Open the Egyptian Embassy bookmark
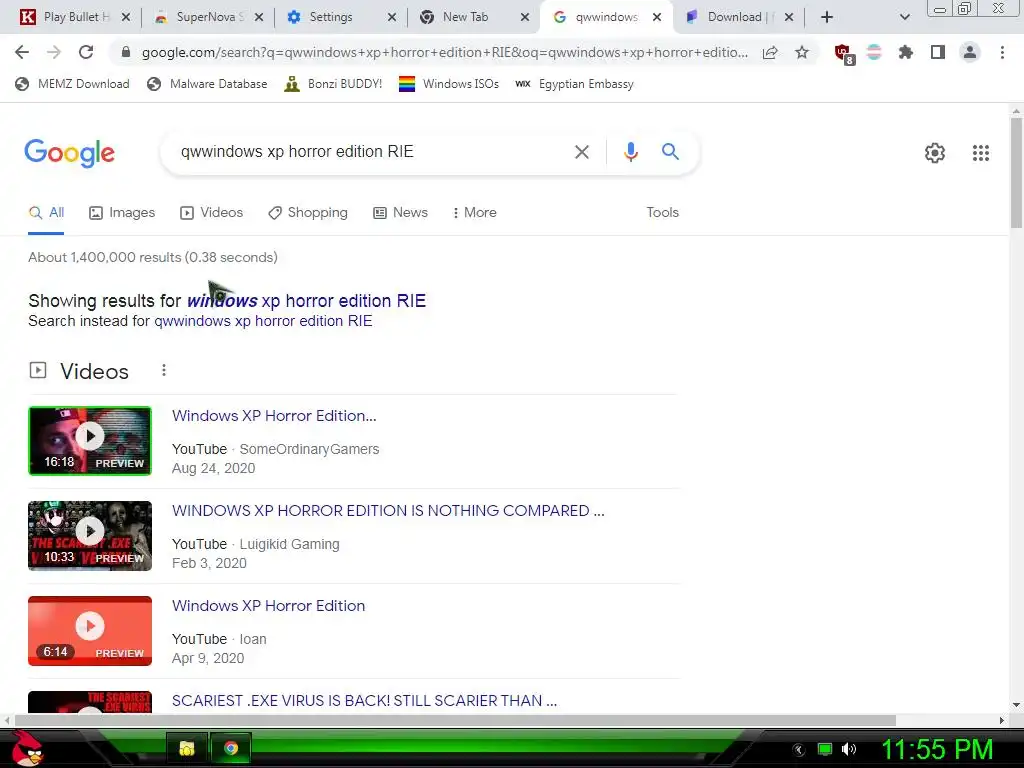Viewport: 1024px width, 768px height. 575,84
